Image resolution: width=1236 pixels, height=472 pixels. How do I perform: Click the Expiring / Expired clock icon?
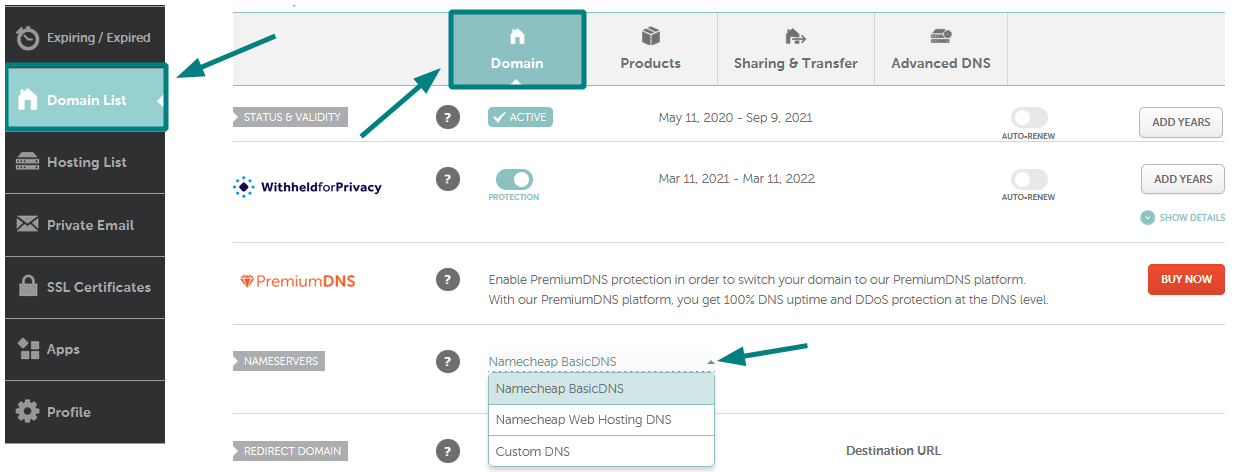(28, 38)
